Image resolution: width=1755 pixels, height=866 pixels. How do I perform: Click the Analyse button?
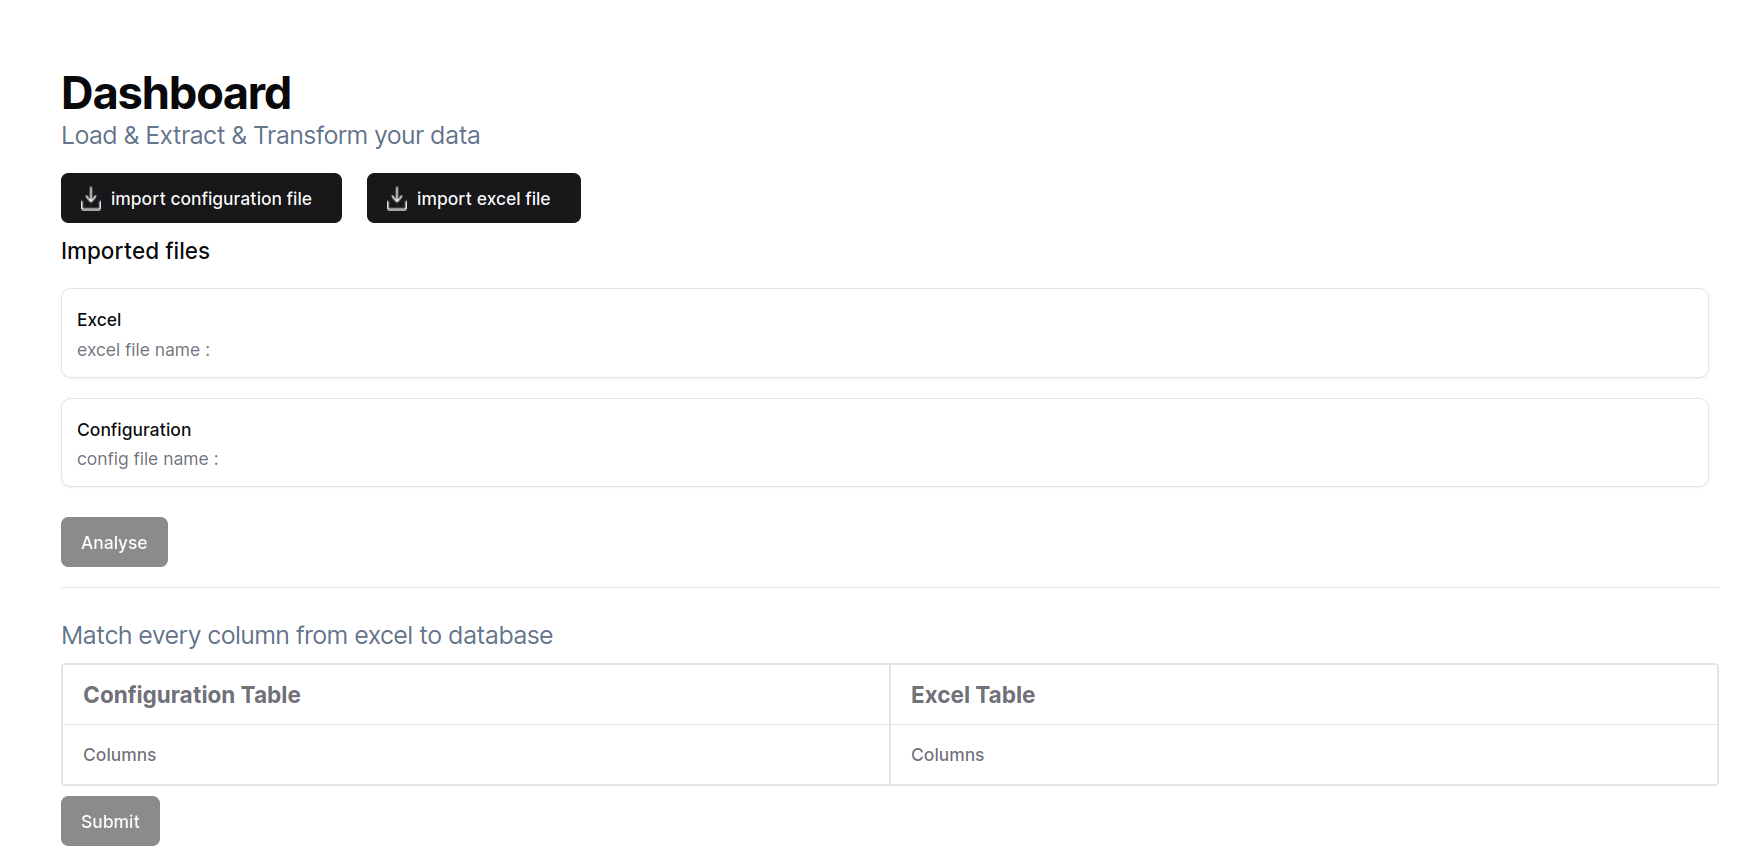click(x=114, y=542)
